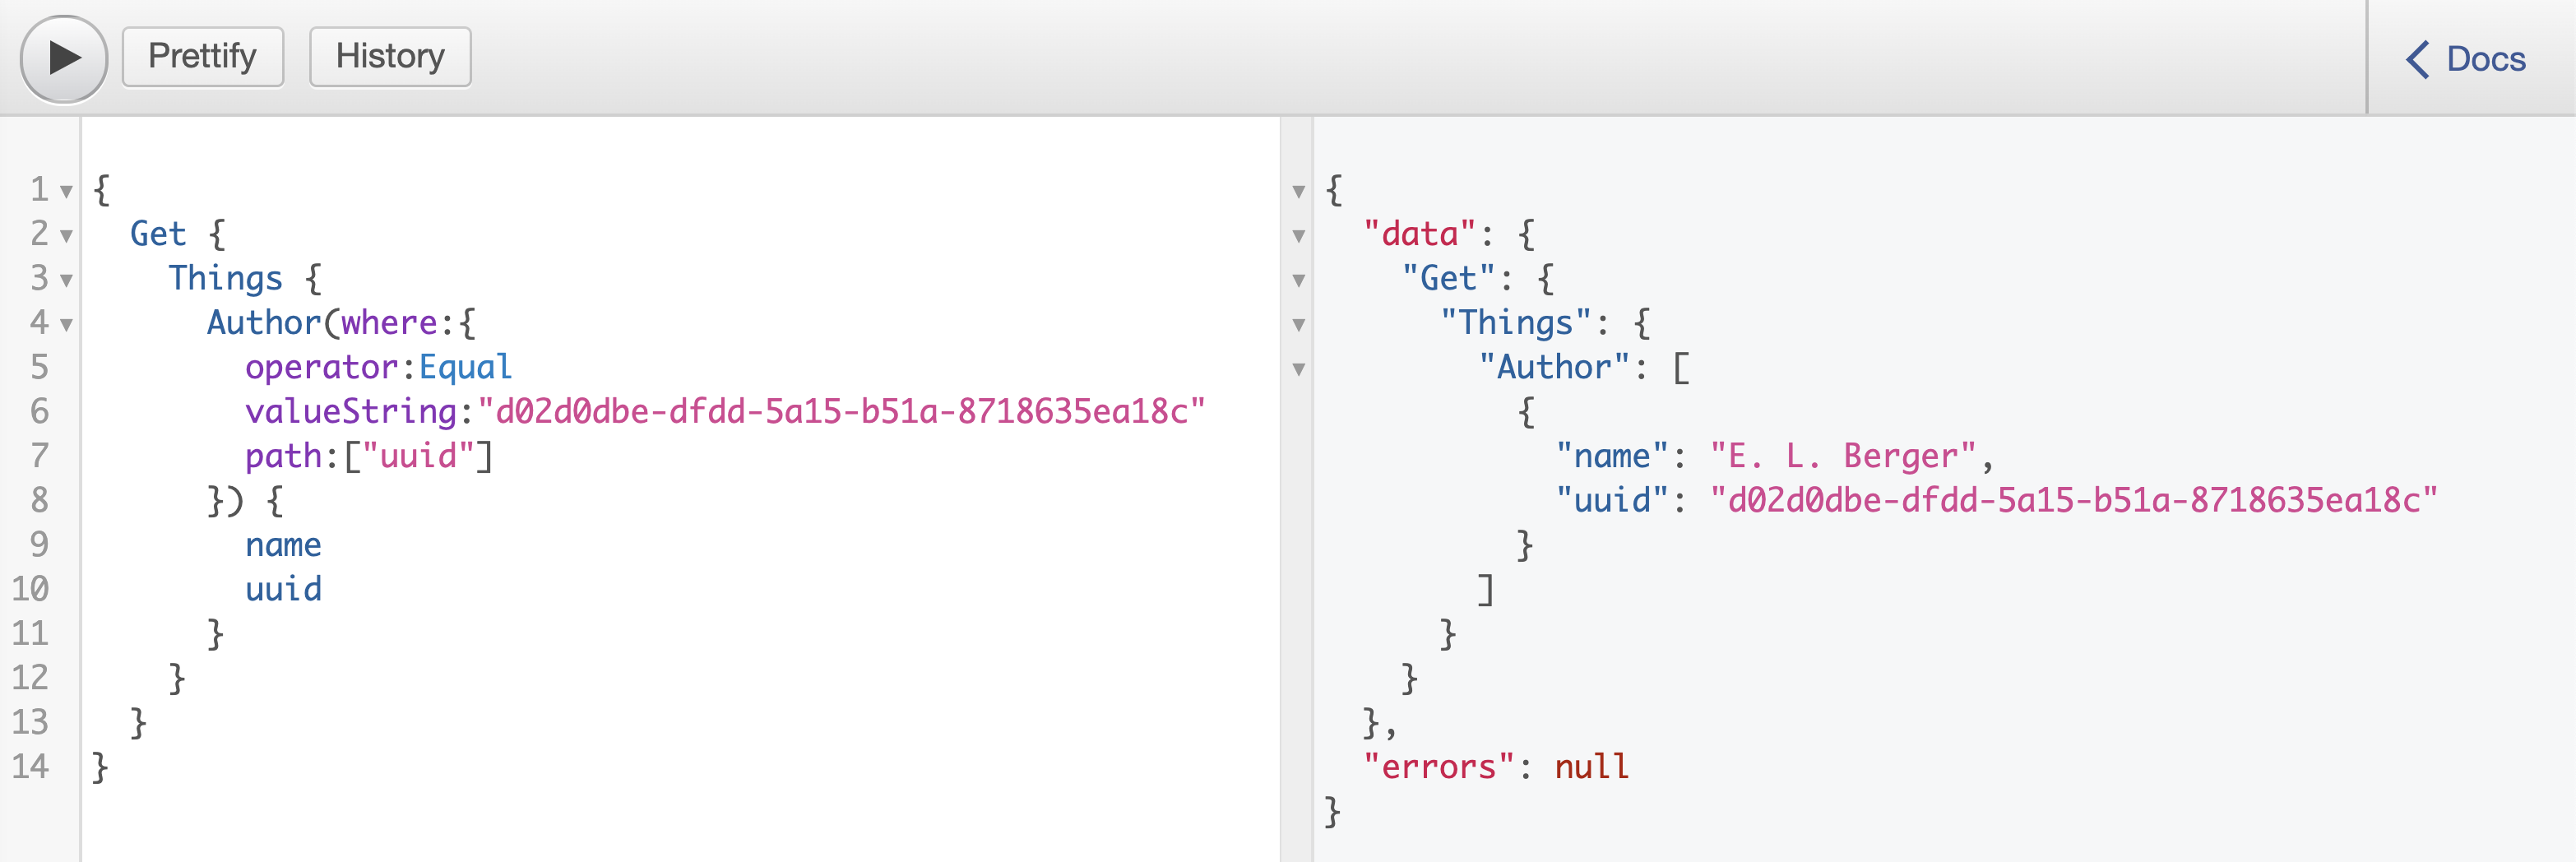Select the uuid field on line 10
The image size is (2576, 862).
click(284, 588)
